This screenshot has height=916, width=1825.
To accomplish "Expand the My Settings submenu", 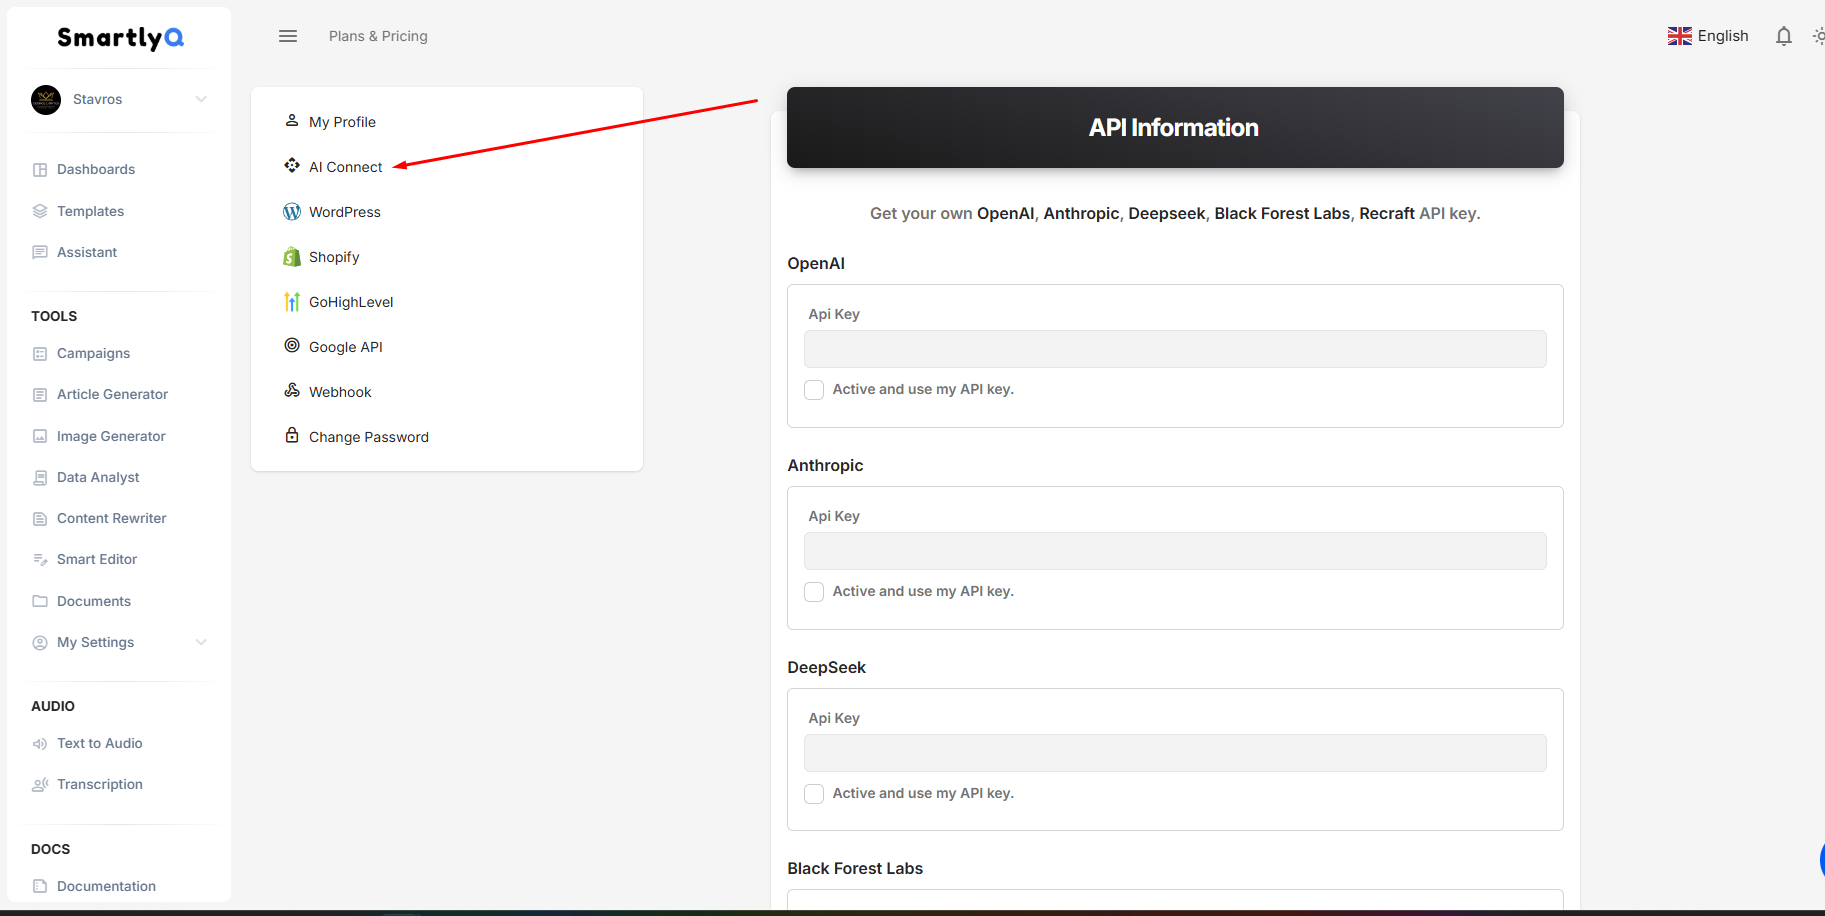I will (201, 642).
